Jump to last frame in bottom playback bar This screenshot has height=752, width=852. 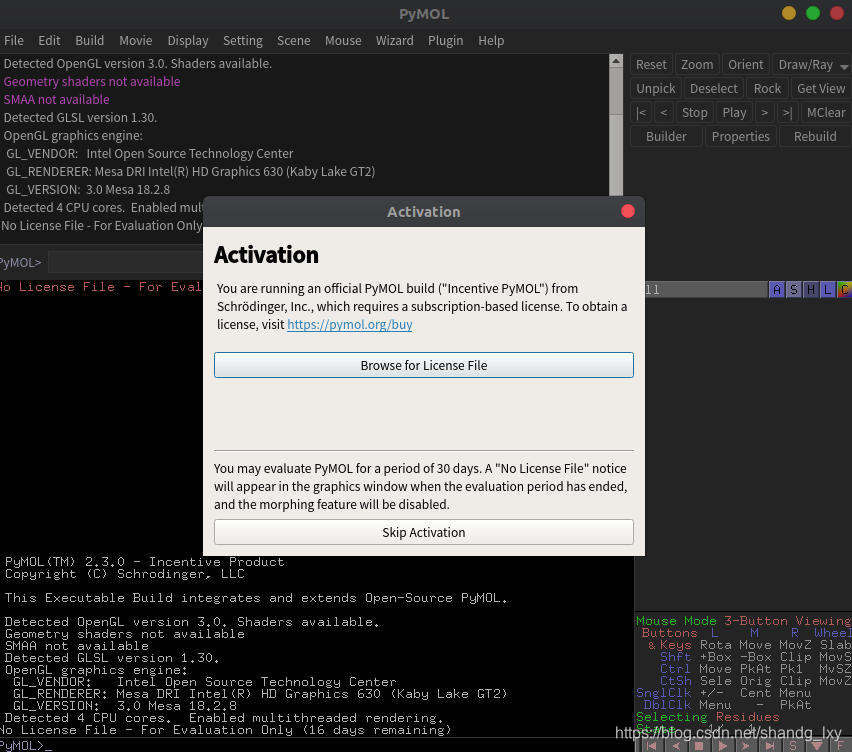769,746
